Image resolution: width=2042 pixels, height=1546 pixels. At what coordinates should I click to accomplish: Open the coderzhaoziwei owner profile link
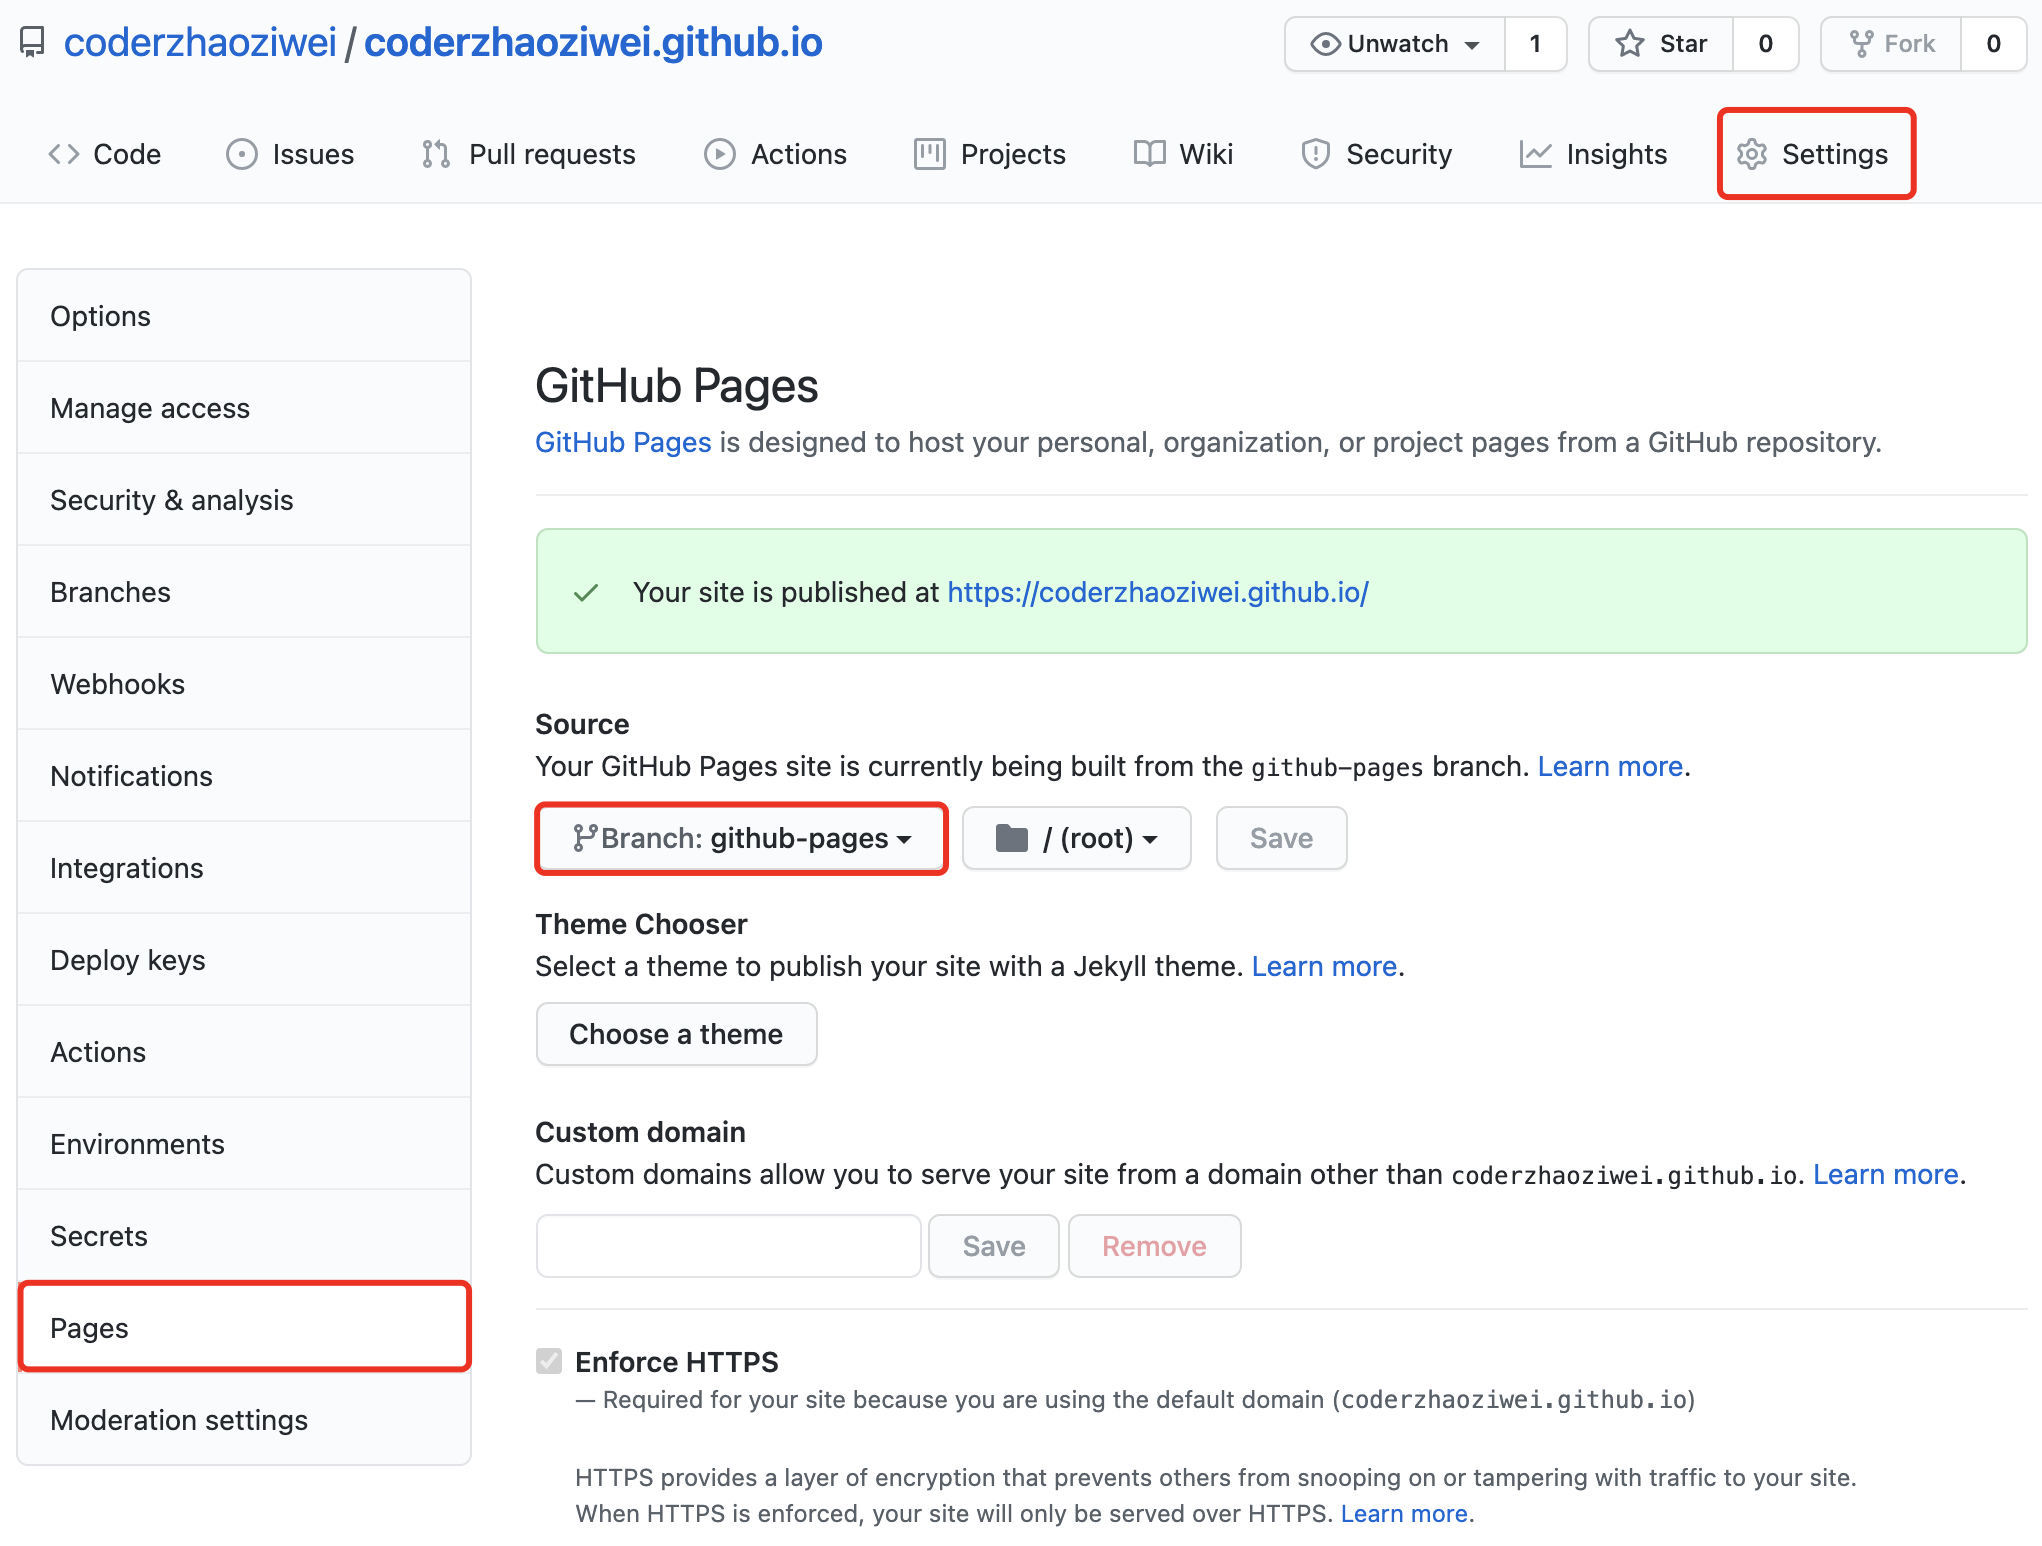pyautogui.click(x=200, y=42)
